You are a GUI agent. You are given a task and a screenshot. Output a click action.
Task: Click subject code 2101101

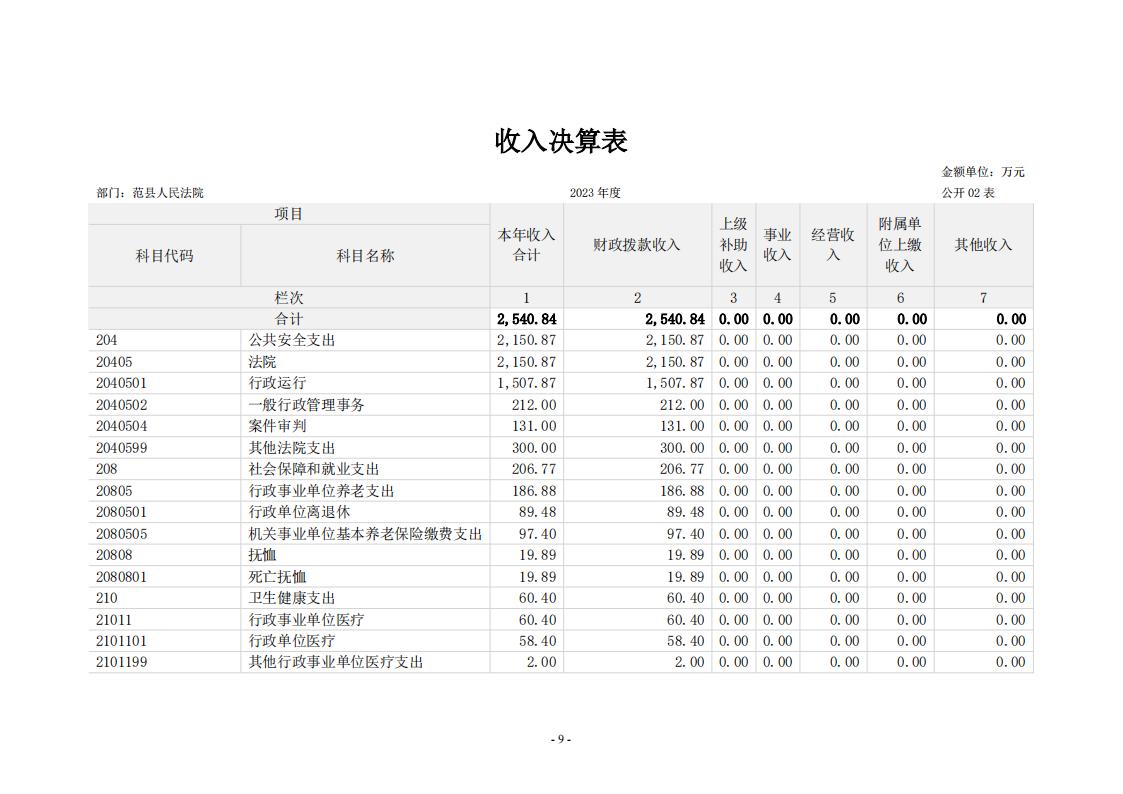[x=121, y=641]
